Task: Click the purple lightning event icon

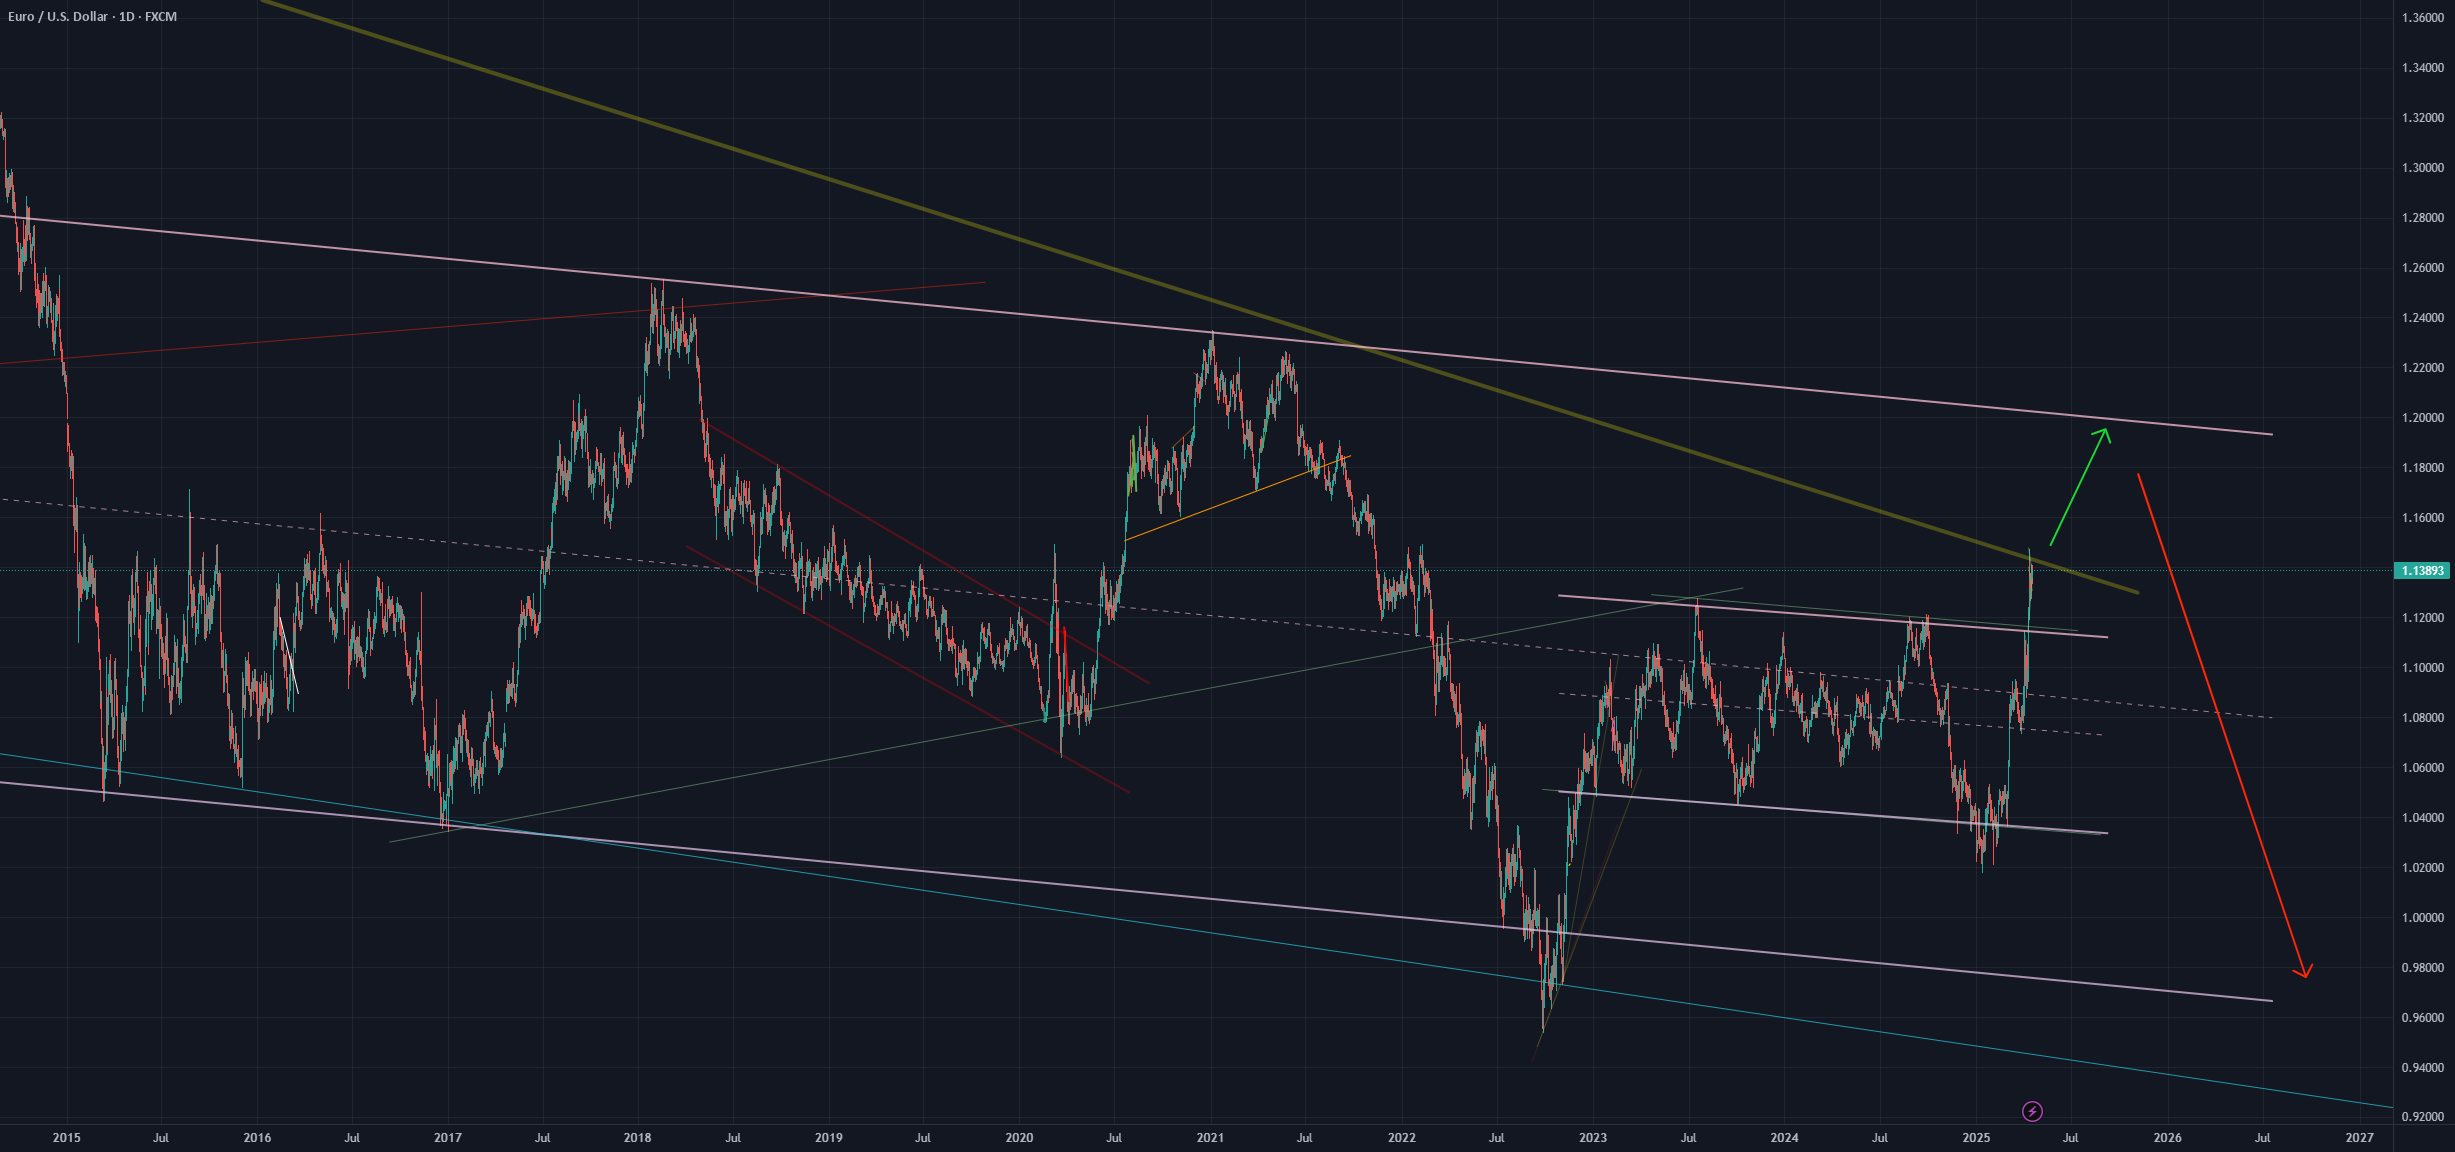Action: pos(2032,1111)
